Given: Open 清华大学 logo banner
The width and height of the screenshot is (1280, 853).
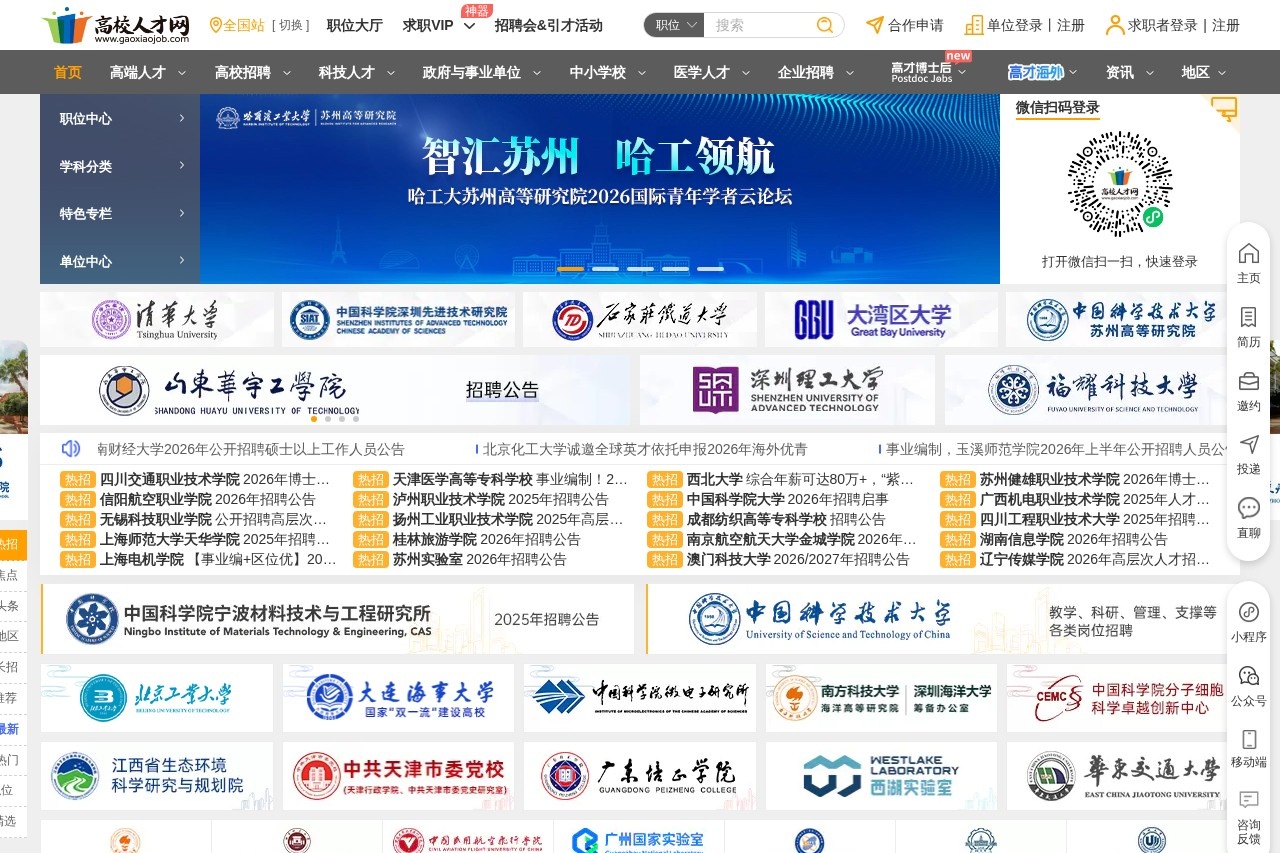Looking at the screenshot, I should pyautogui.click(x=157, y=320).
